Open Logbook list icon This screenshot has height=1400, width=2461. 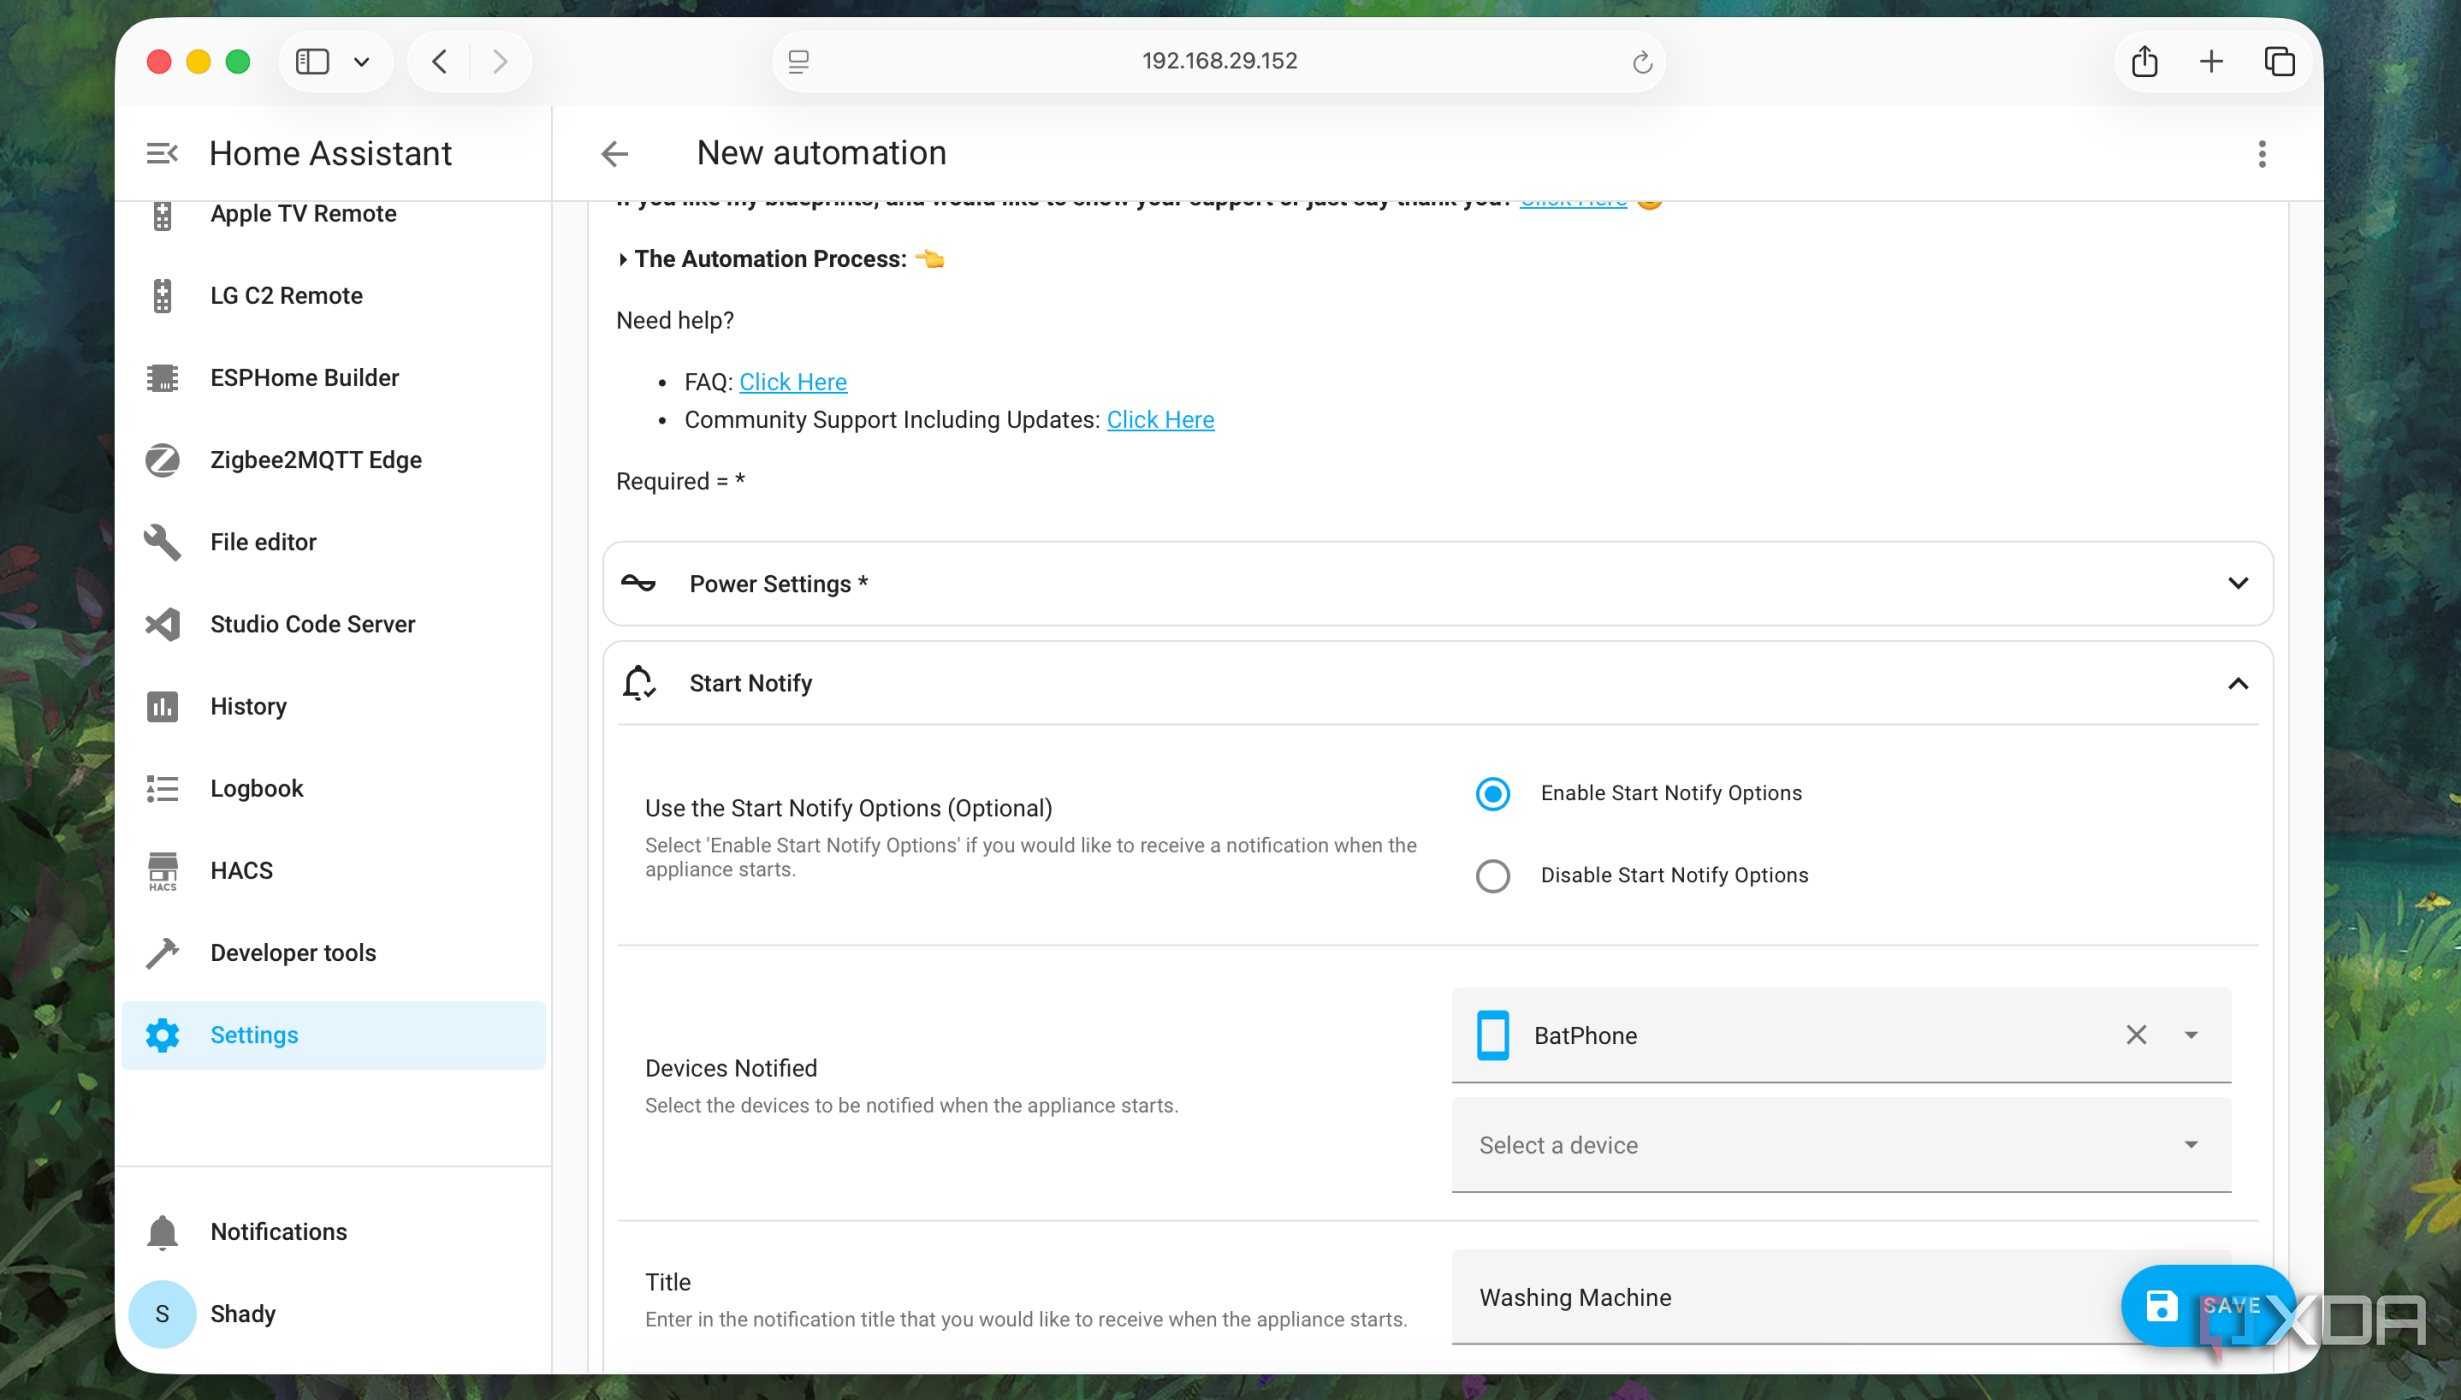coord(162,788)
